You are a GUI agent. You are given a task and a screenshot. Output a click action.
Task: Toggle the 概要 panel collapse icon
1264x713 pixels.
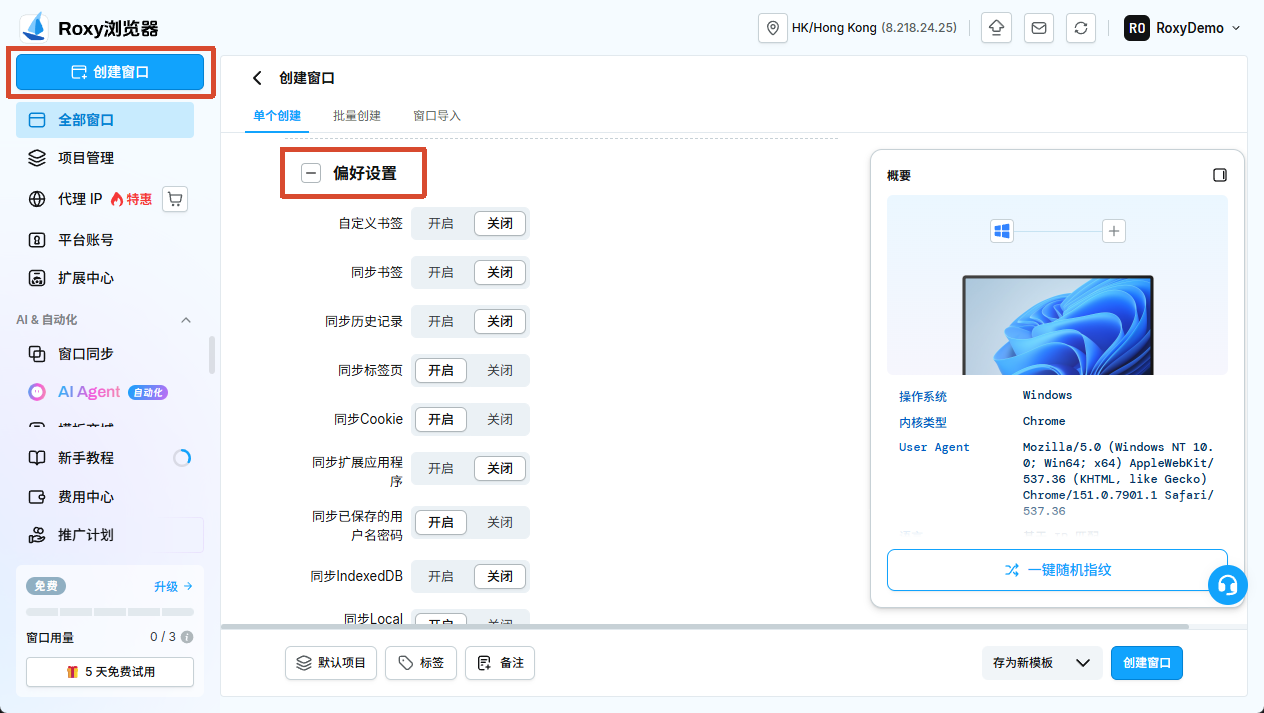pyautogui.click(x=1219, y=175)
